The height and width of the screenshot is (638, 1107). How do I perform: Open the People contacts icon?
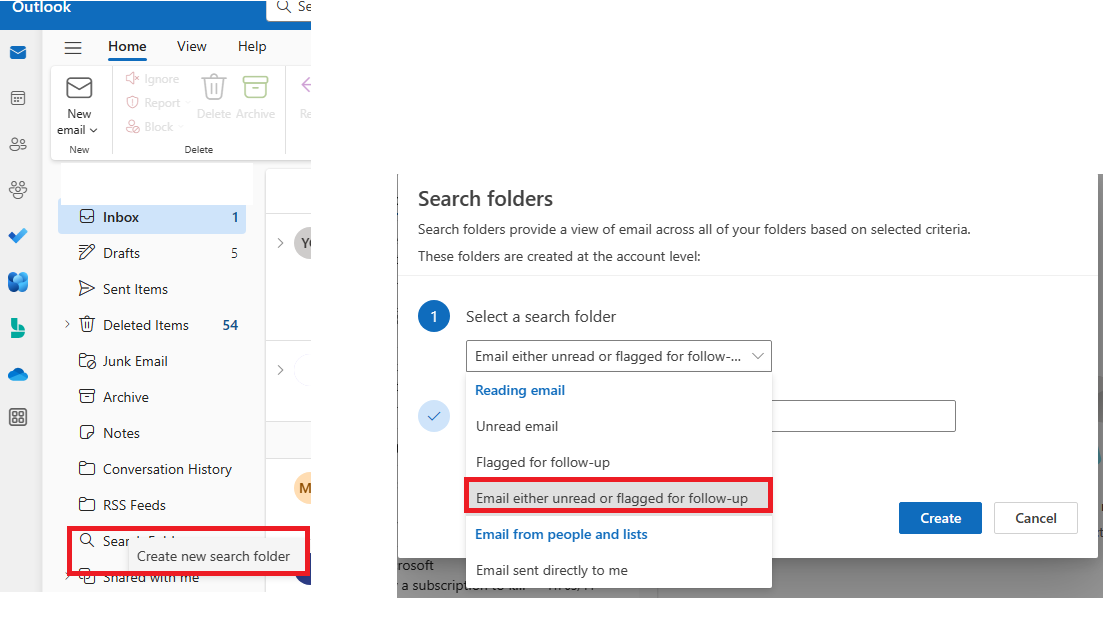(18, 144)
